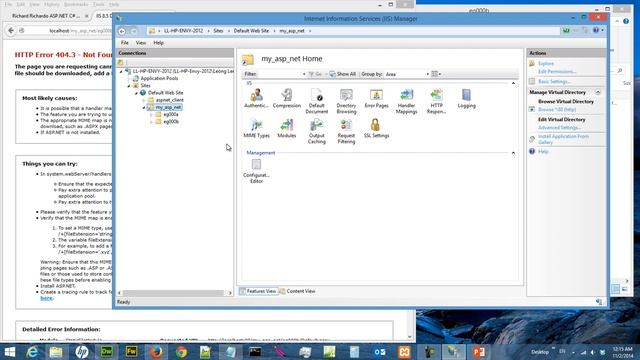640x360 pixels.
Task: Click Default Web Site in breadcrumb path
Action: pos(251,31)
